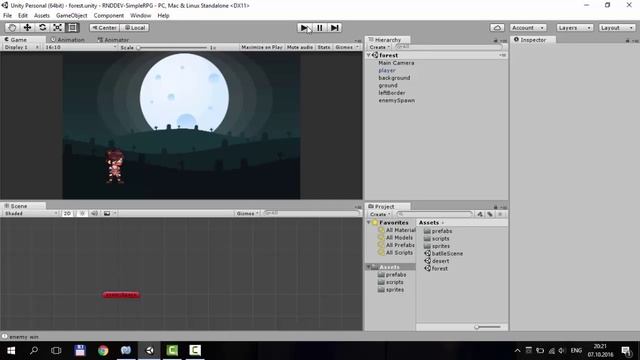Select the forest scene asset
Viewport: 640px width, 360px height.
pos(436,269)
